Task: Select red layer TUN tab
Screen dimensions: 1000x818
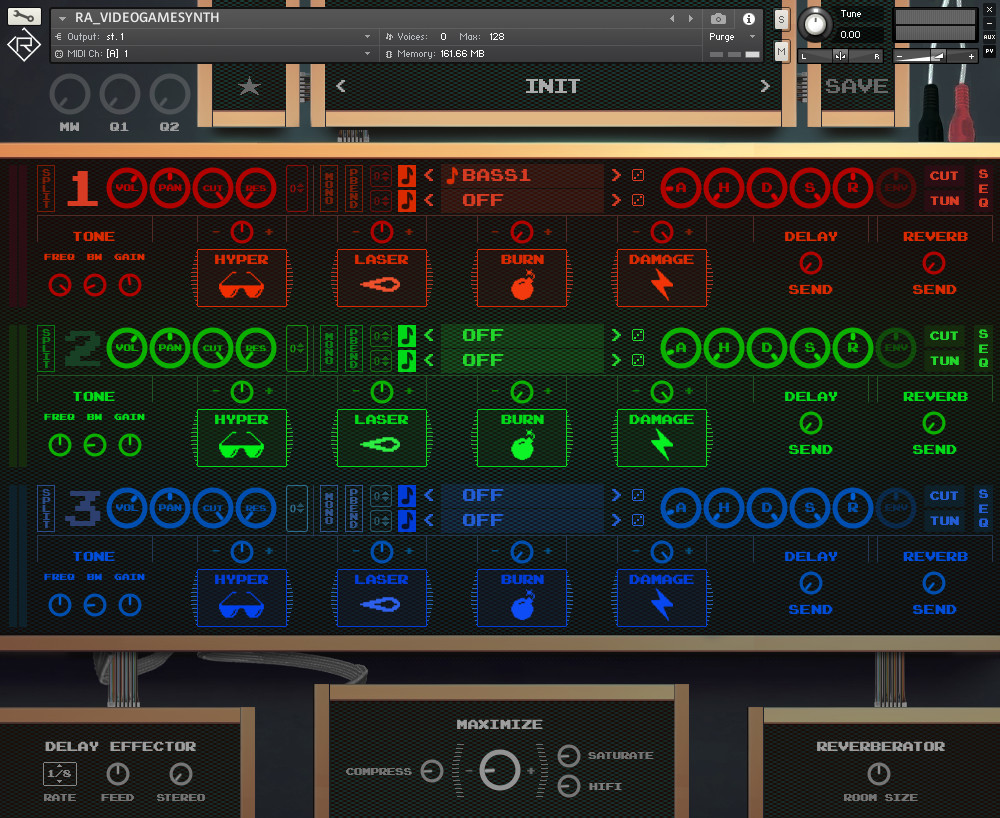Action: tap(944, 200)
